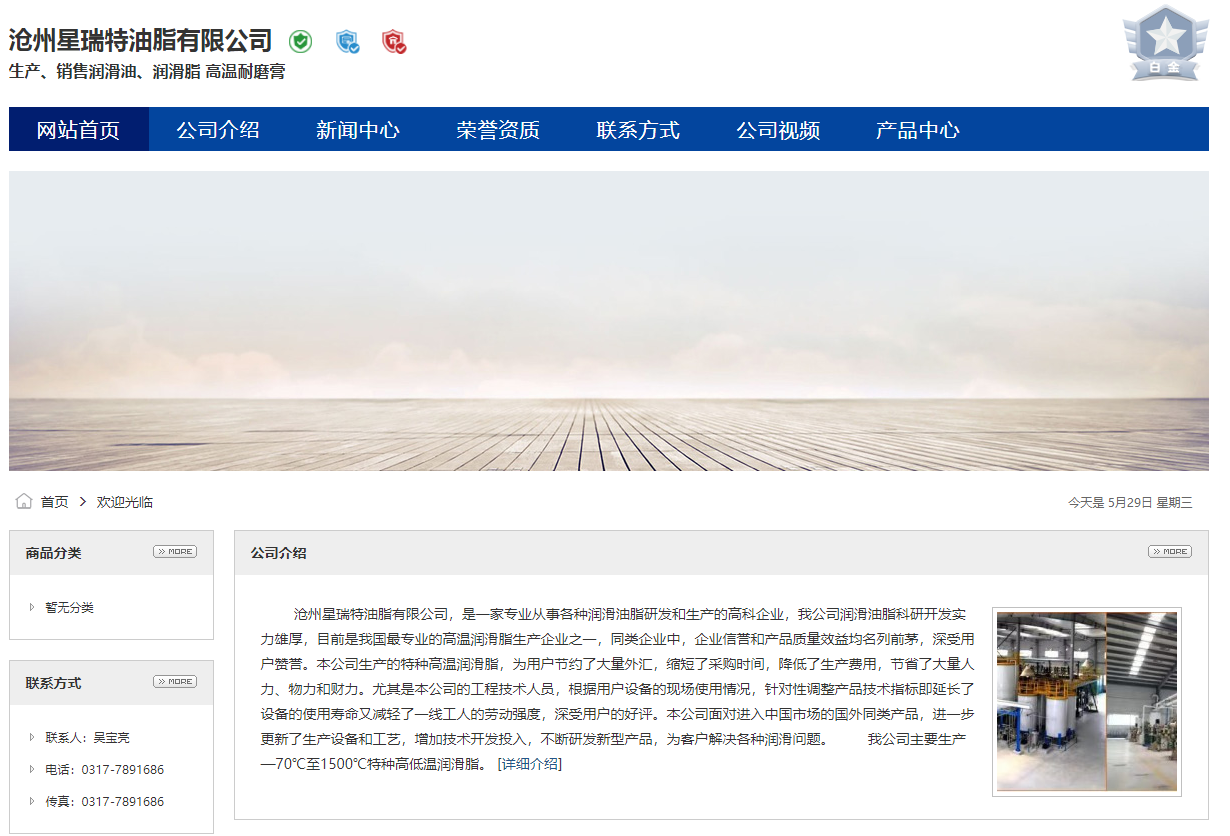
Task: Open 公司介绍 navigation item
Action: click(218, 130)
